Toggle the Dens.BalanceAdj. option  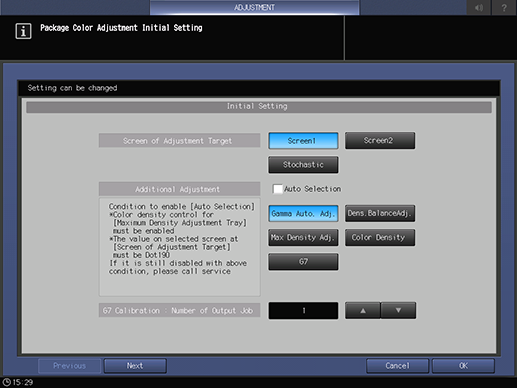click(x=380, y=213)
